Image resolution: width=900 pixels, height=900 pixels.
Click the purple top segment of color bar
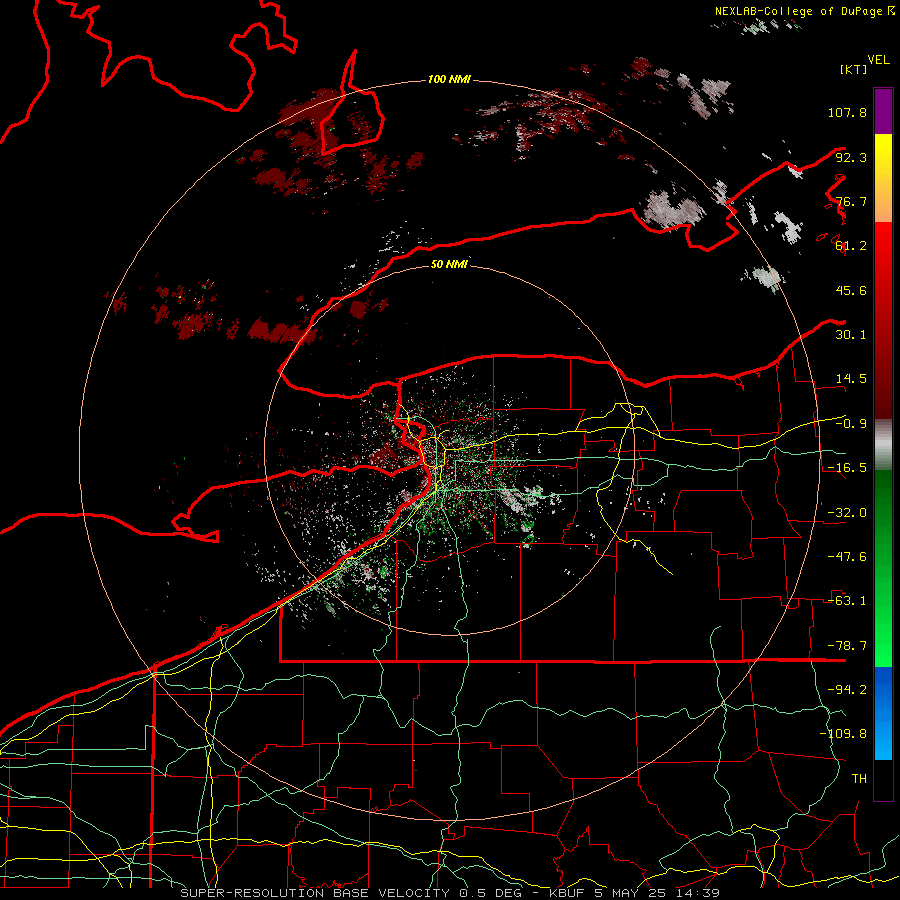pos(883,111)
